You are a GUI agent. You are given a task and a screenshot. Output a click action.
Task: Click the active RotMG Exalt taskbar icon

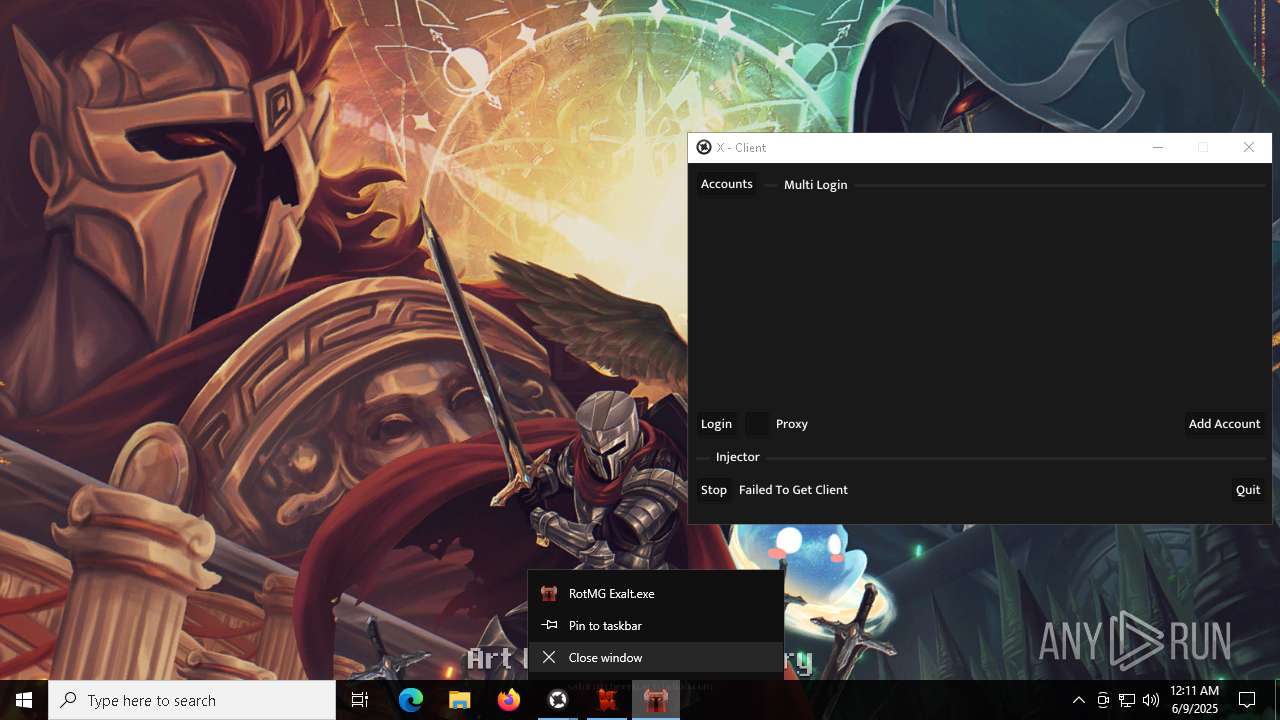pyautogui.click(x=656, y=700)
